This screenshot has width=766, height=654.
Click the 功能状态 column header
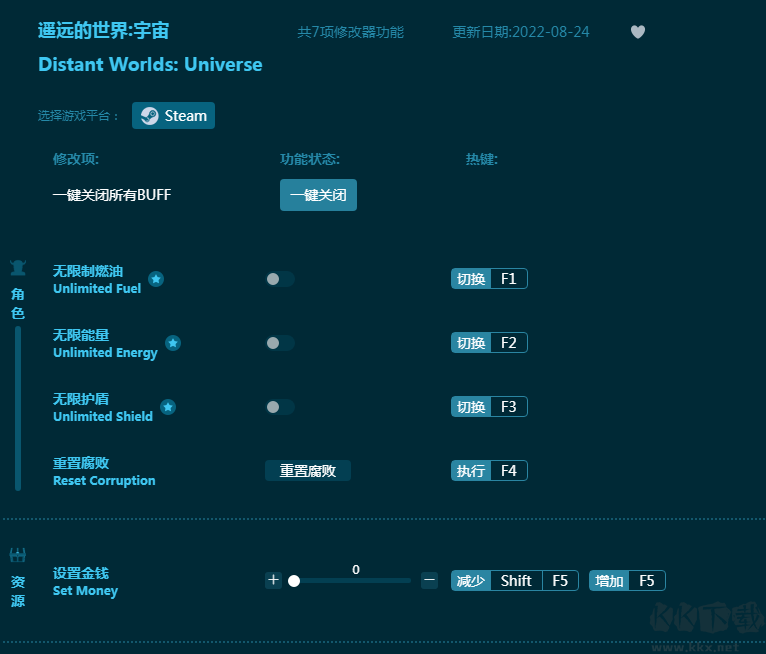tap(310, 159)
